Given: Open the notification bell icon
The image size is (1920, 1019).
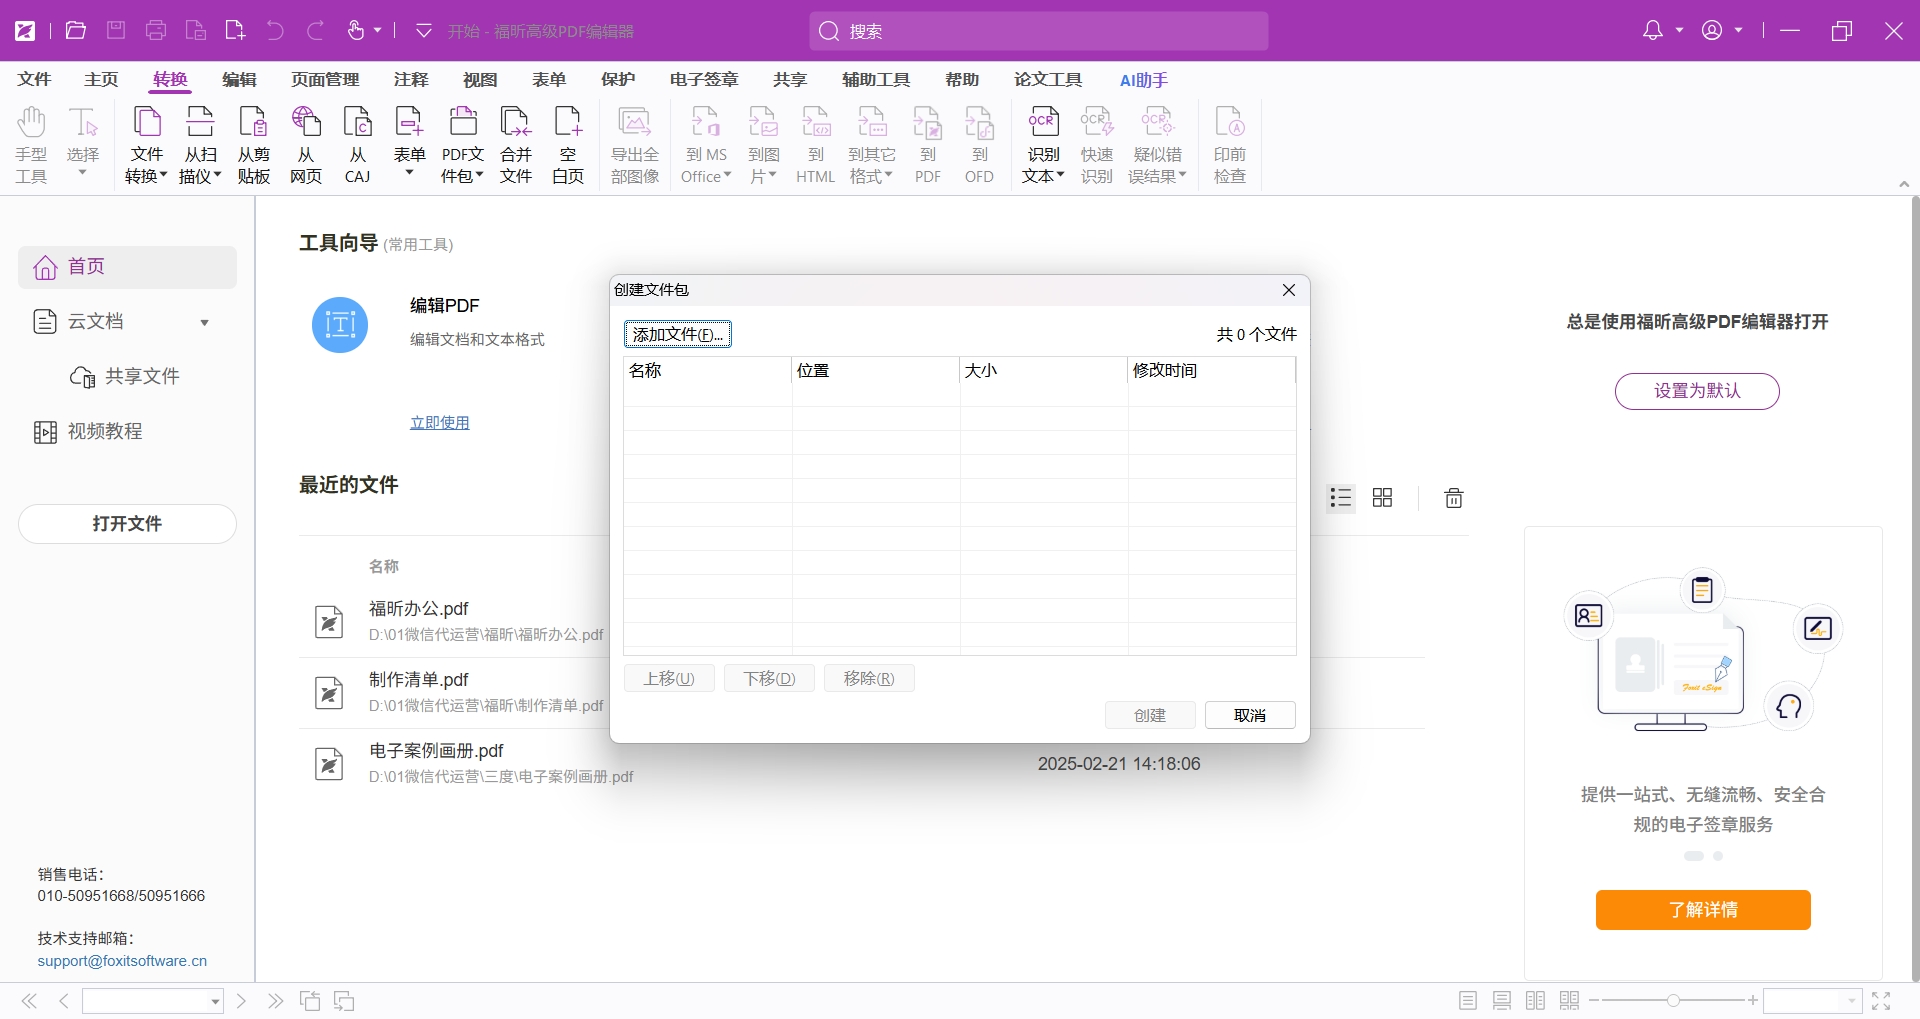Looking at the screenshot, I should coord(1653,31).
